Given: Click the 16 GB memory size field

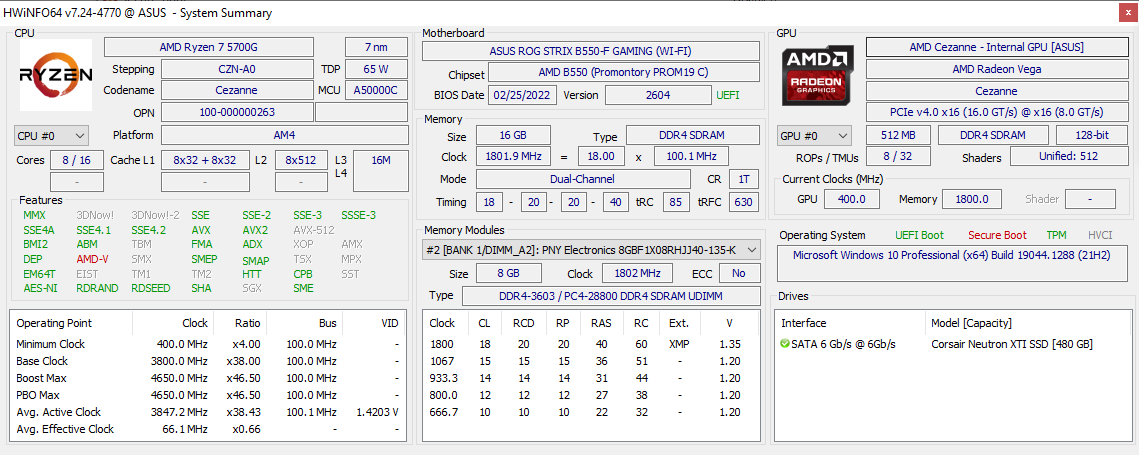Looking at the screenshot, I should 513,135.
